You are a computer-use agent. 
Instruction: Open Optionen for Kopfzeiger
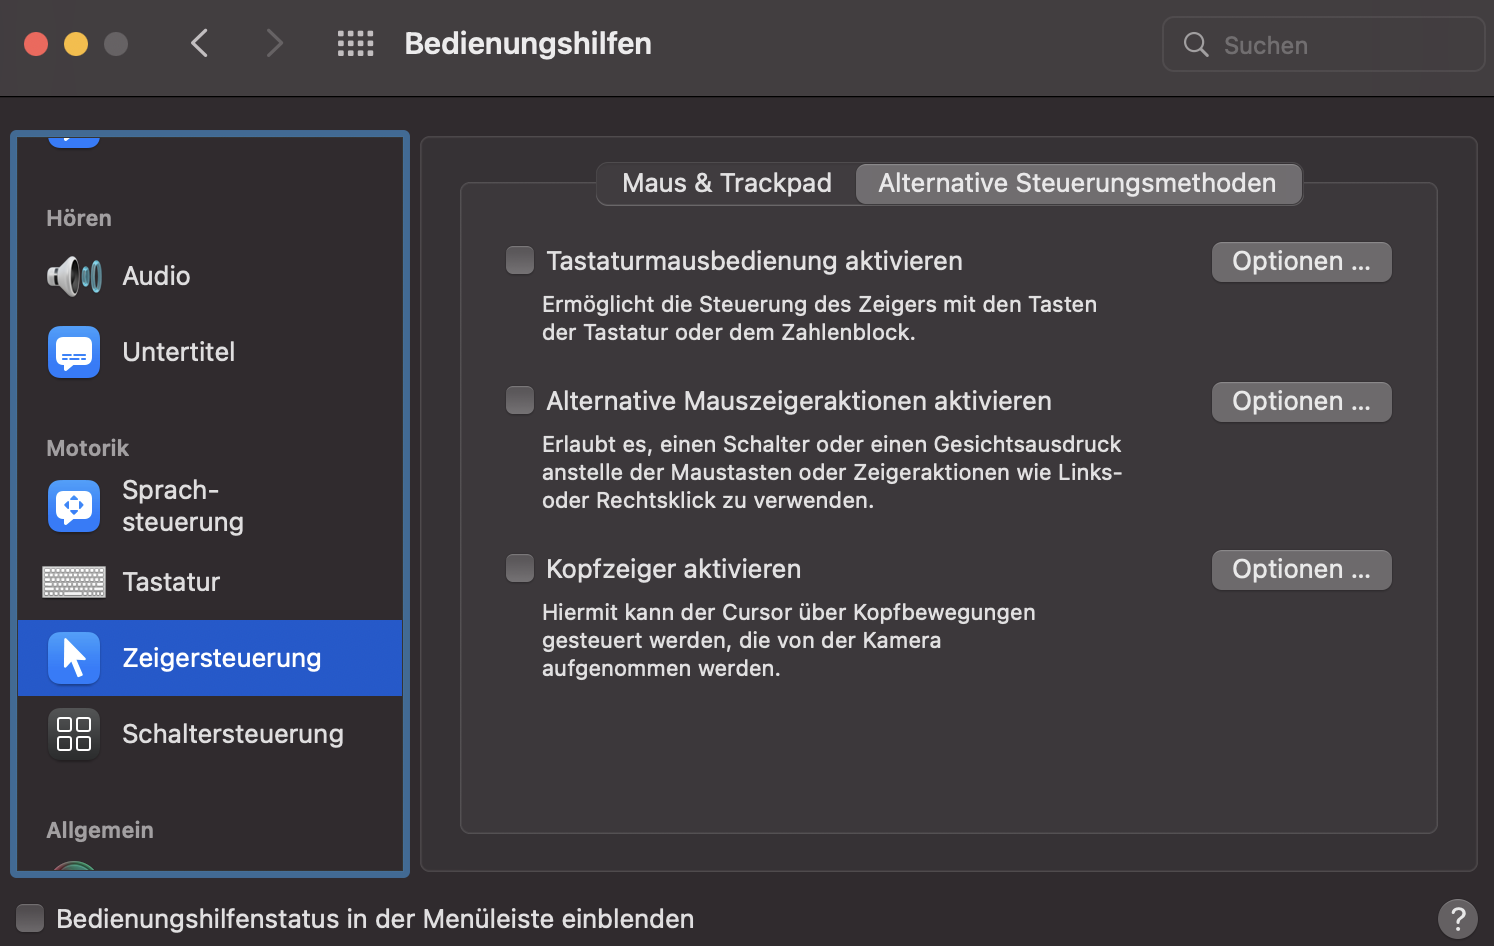click(x=1301, y=570)
